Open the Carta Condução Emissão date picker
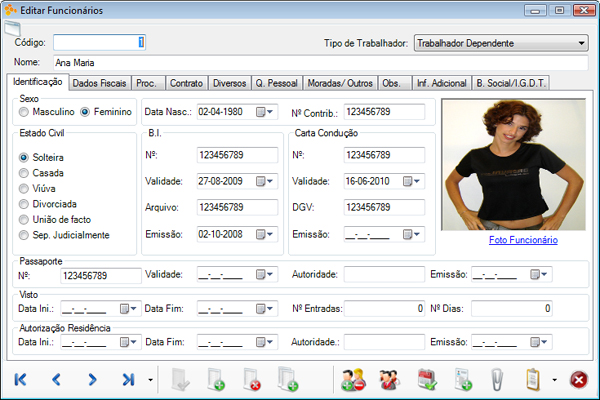This screenshot has width=600, height=400. tap(411, 234)
